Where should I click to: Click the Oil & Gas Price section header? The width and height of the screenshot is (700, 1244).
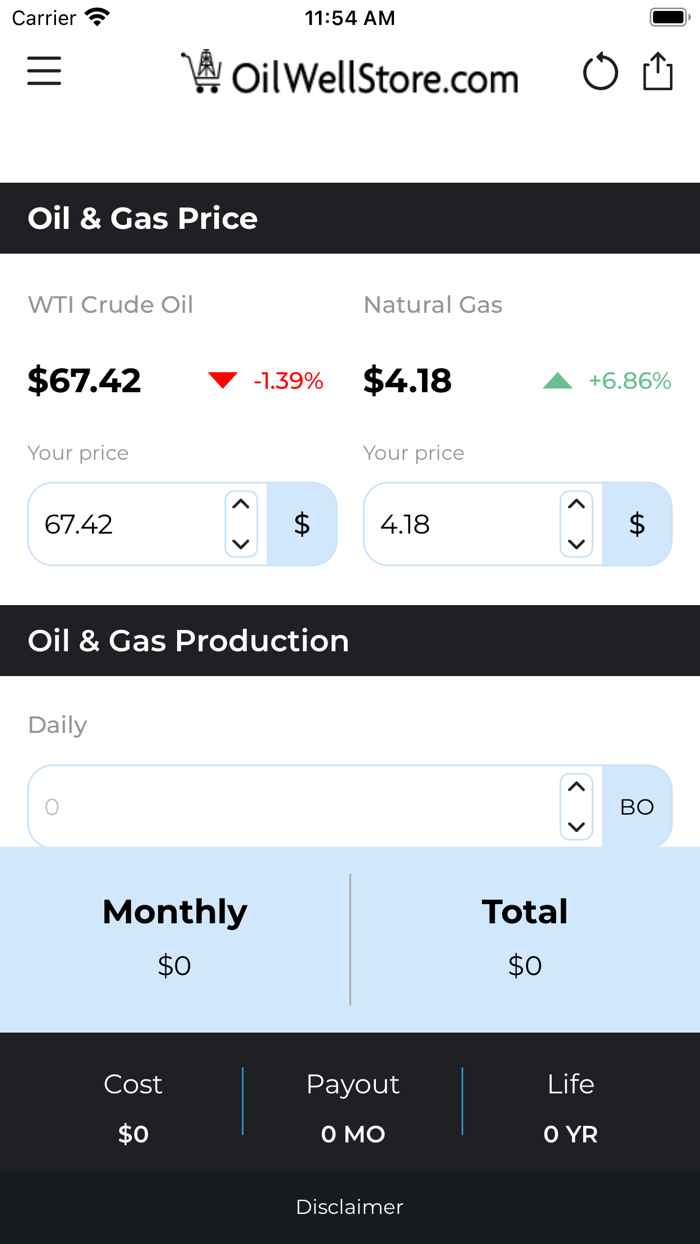142,218
